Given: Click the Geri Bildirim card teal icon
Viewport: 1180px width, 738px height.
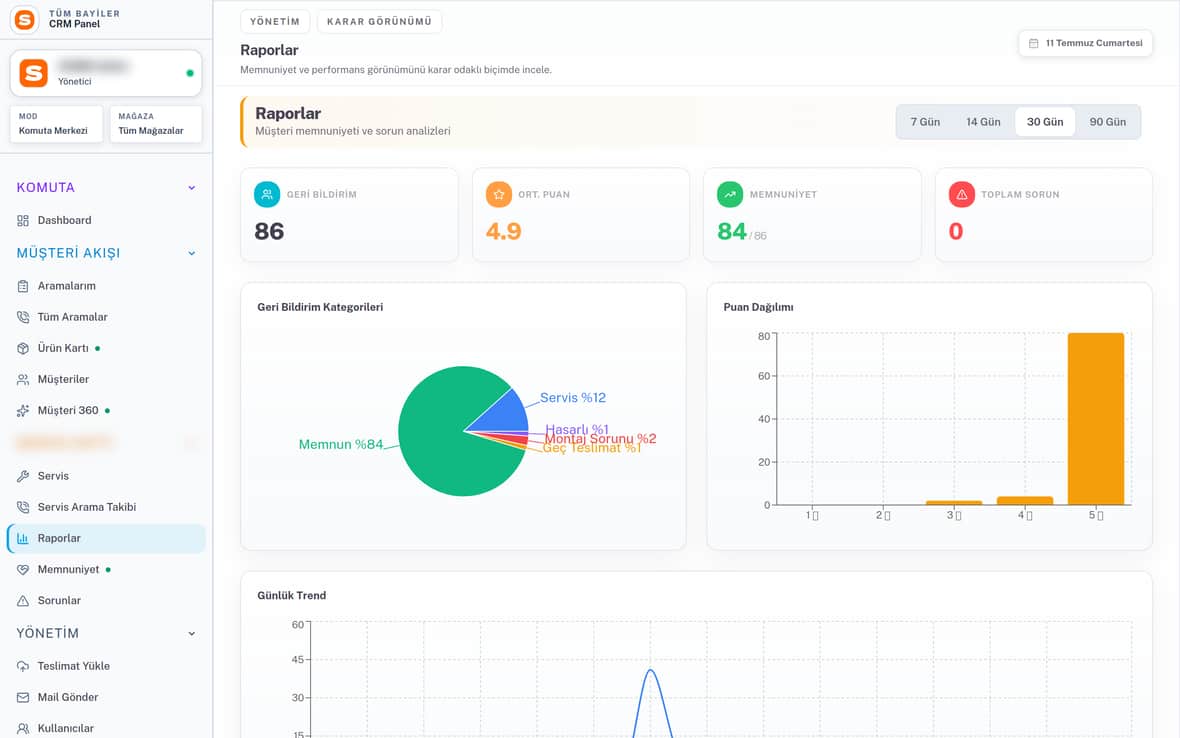Looking at the screenshot, I should coord(267,194).
